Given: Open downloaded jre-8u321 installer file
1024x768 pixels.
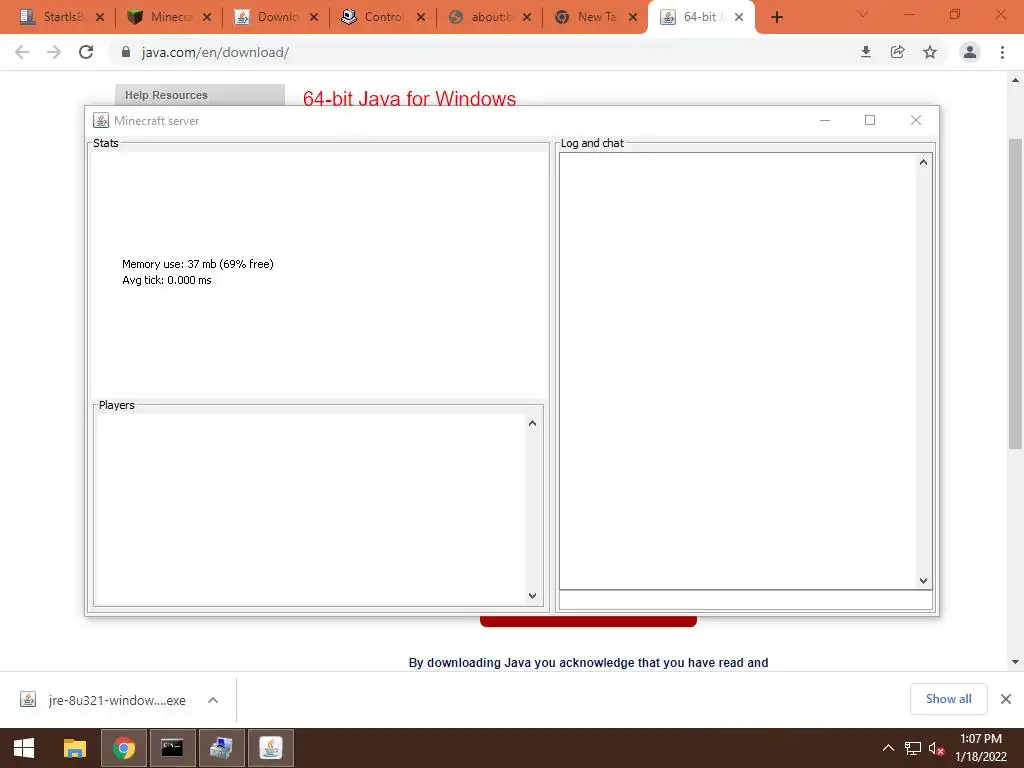Looking at the screenshot, I should [x=104, y=700].
